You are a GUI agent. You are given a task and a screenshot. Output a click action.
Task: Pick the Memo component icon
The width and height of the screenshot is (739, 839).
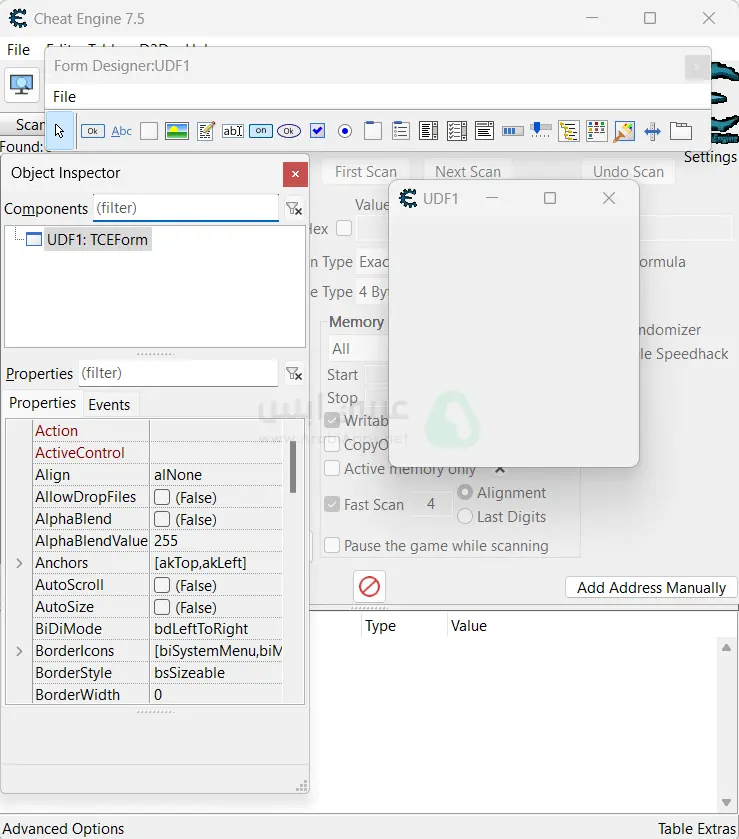(x=205, y=131)
